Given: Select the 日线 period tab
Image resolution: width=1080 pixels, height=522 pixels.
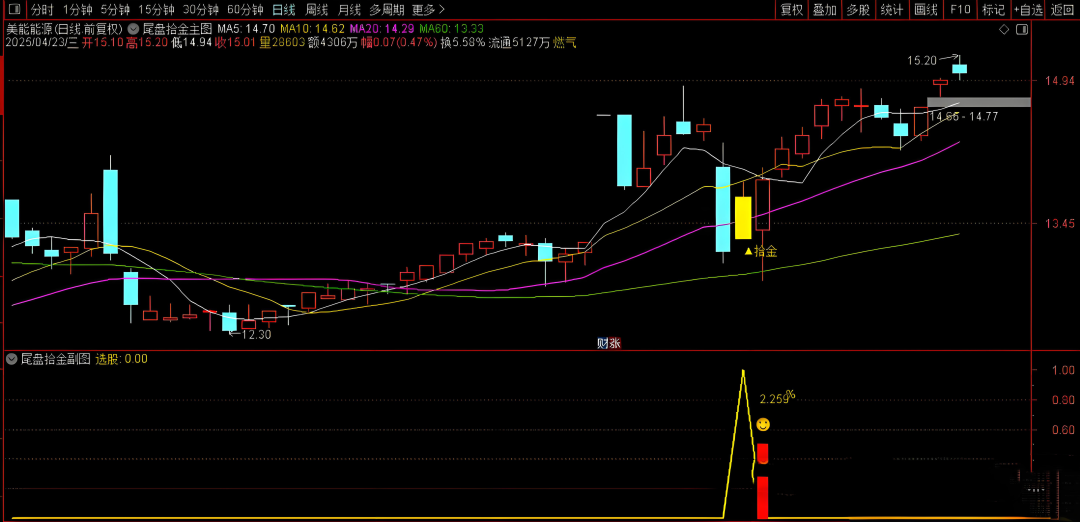Looking at the screenshot, I should (x=284, y=10).
